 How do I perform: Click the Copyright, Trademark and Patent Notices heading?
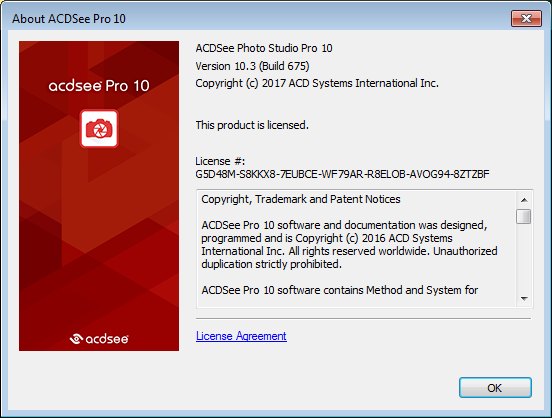coord(301,199)
